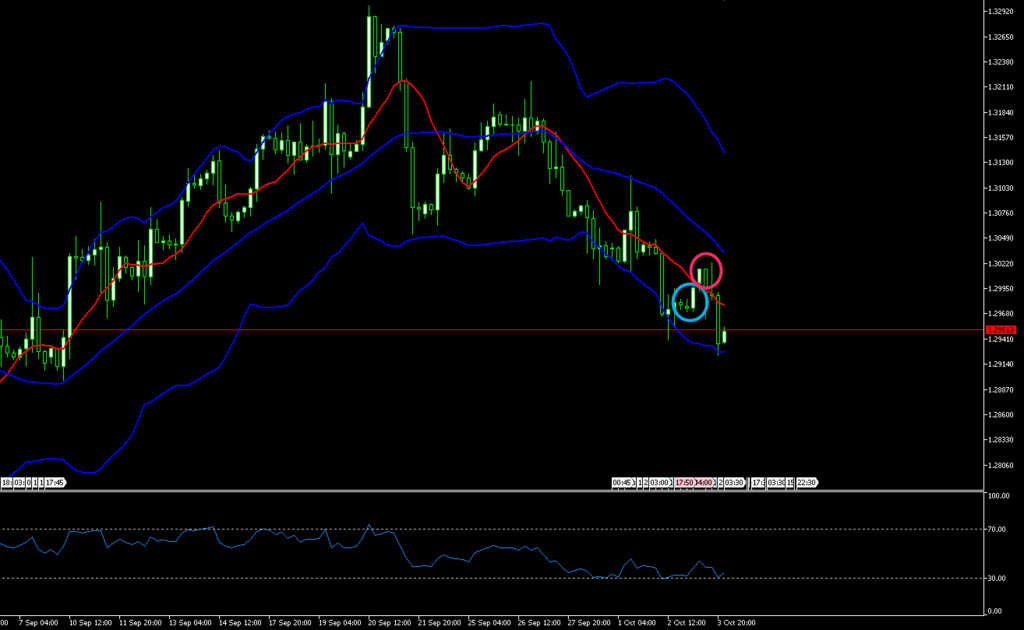Image resolution: width=1024 pixels, height=630 pixels.
Task: Click the 1.32920 price scale label
Action: click(x=1000, y=12)
